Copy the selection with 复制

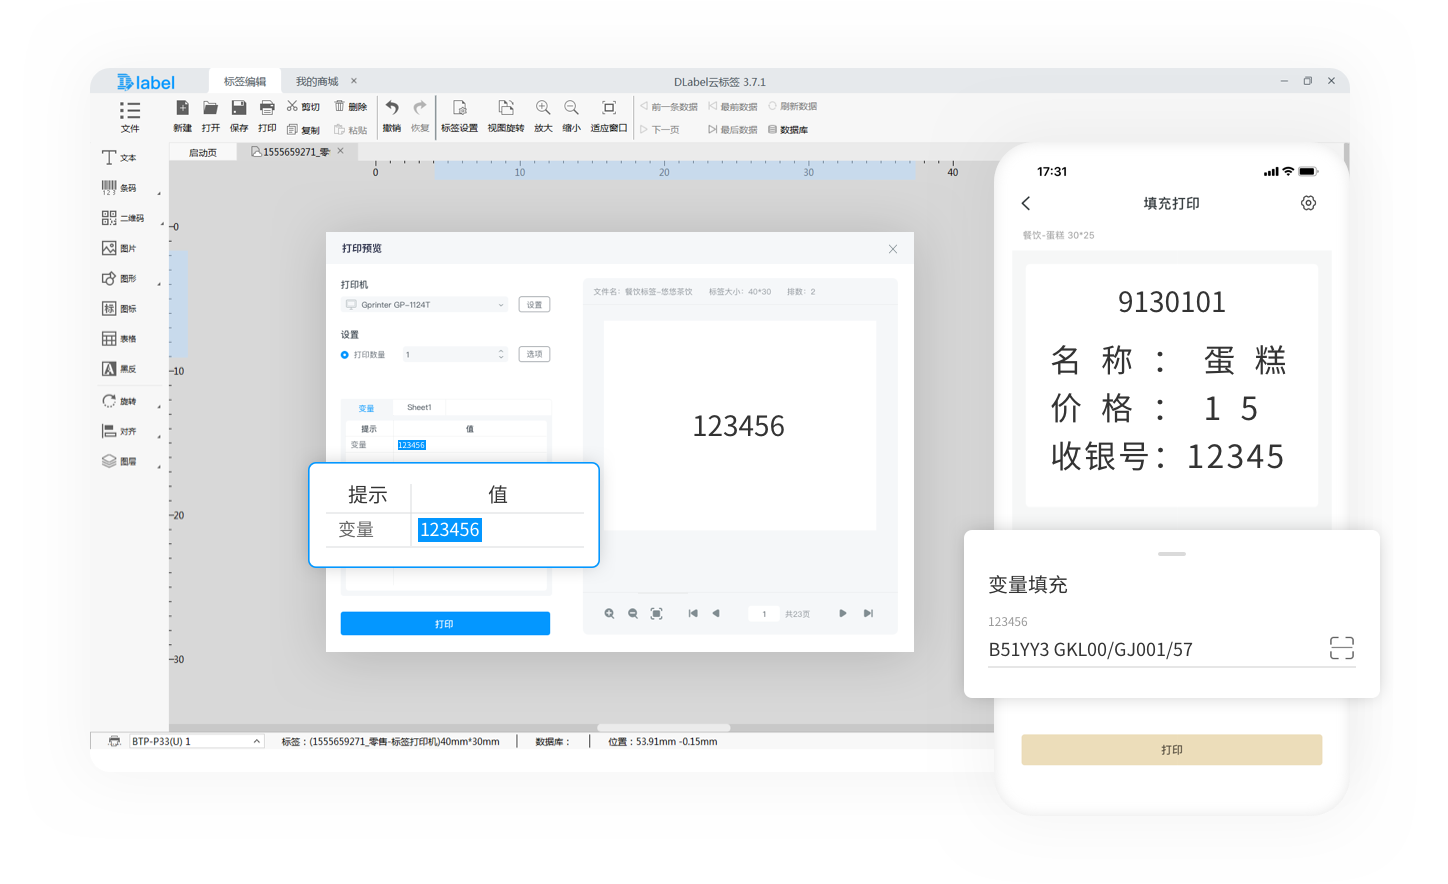coord(303,130)
